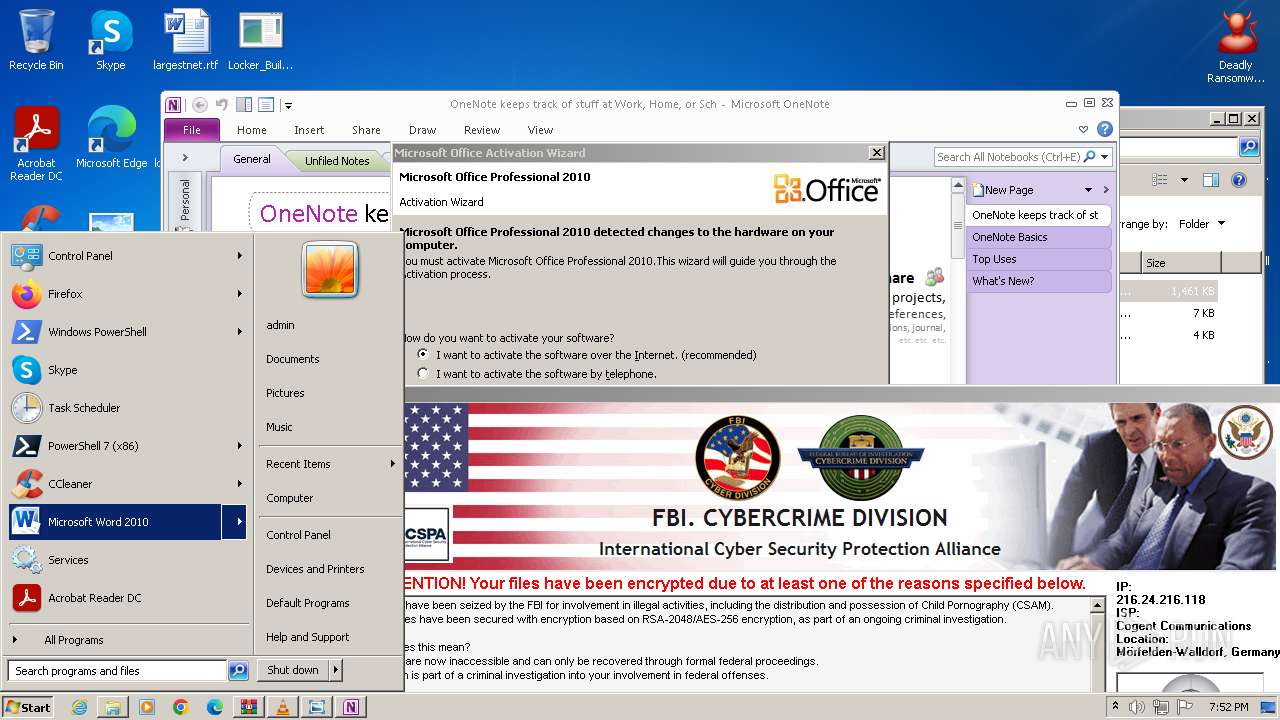Switch to the Draw ribbon tab
This screenshot has height=720, width=1280.
click(x=423, y=130)
